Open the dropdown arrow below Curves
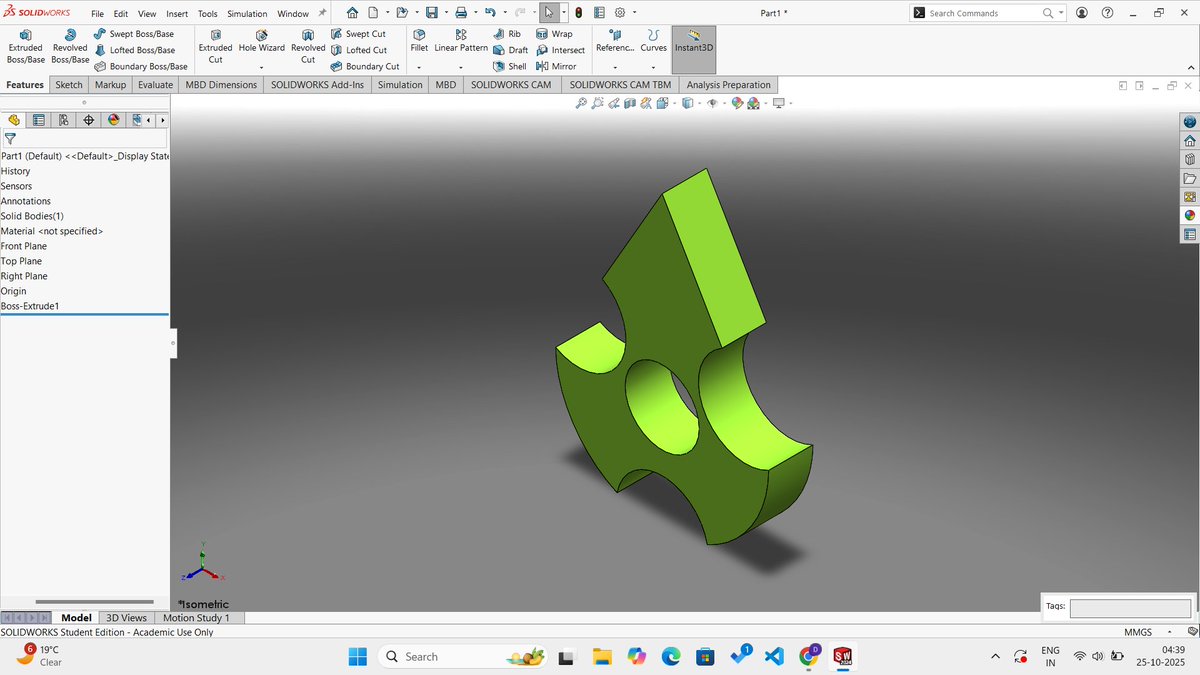The image size is (1200, 675). click(x=653, y=67)
